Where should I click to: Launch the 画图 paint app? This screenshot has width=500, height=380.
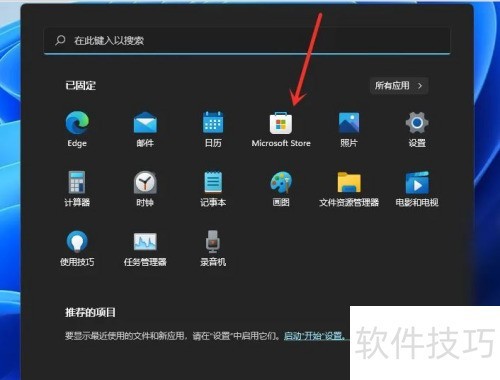click(x=281, y=182)
